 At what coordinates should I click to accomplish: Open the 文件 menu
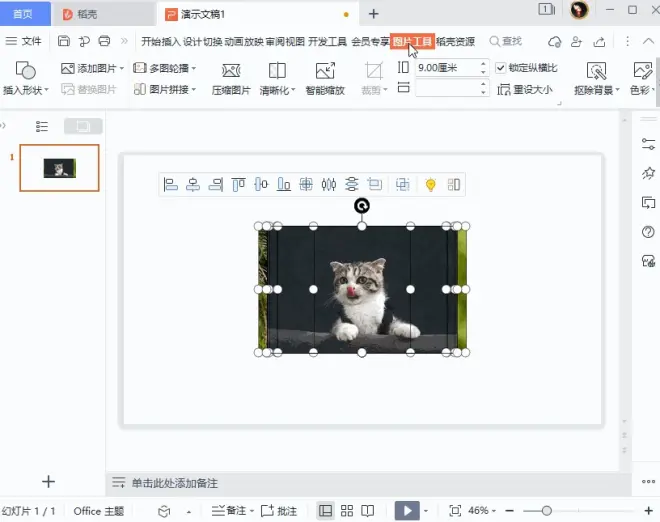[24, 41]
